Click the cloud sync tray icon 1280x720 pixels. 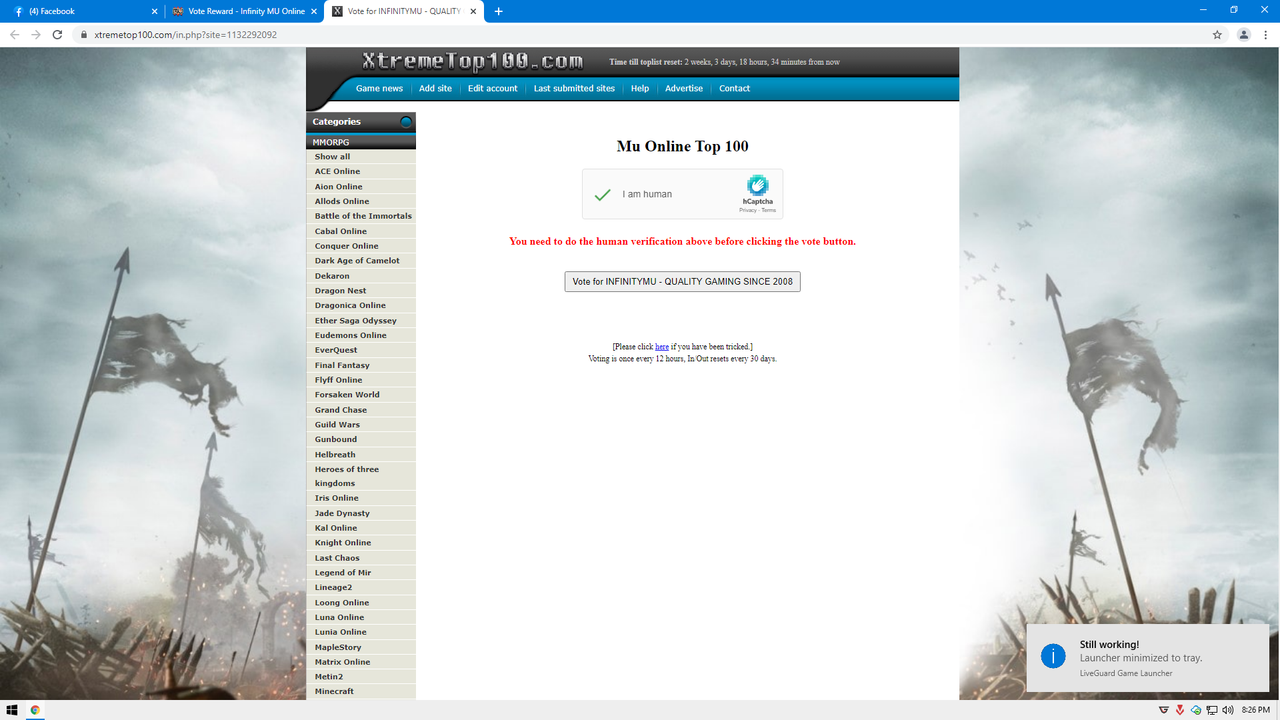[1196, 710]
